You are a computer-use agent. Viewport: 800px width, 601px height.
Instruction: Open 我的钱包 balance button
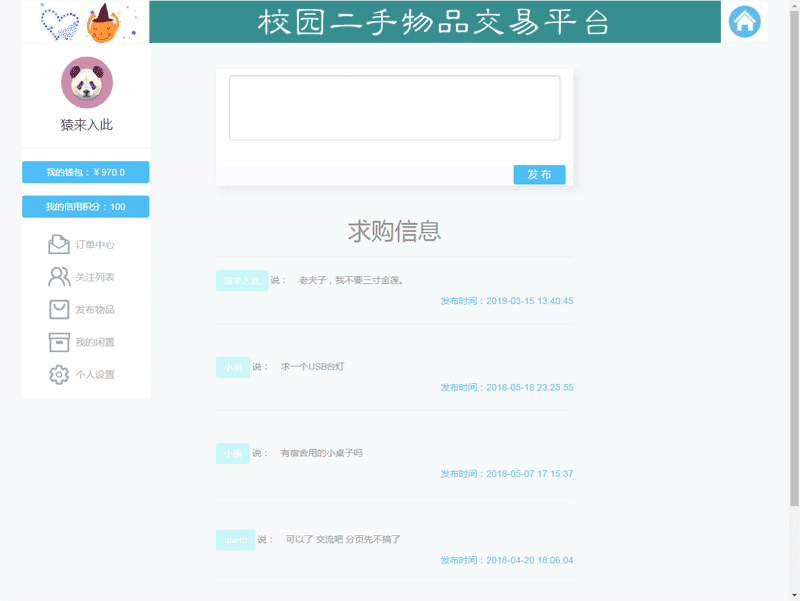coord(85,171)
